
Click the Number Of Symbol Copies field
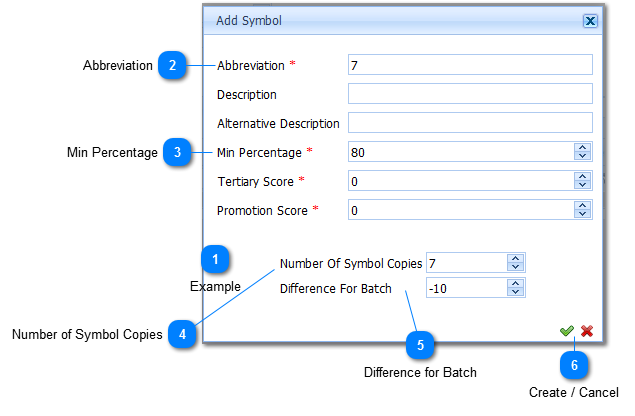[x=465, y=263]
